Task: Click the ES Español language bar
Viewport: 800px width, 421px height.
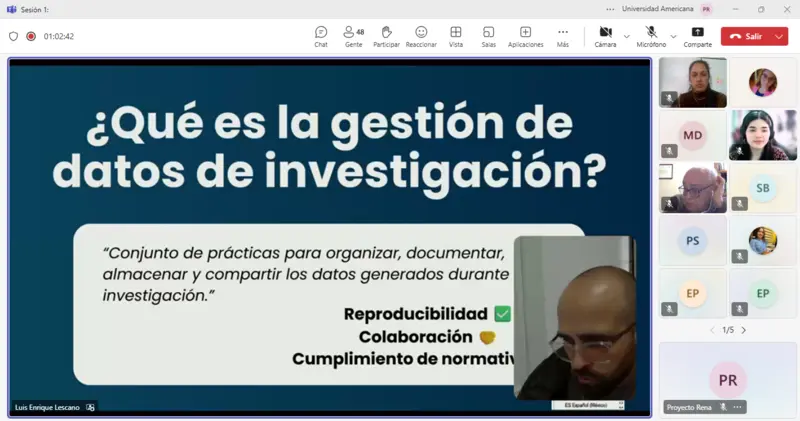Action: coord(587,405)
